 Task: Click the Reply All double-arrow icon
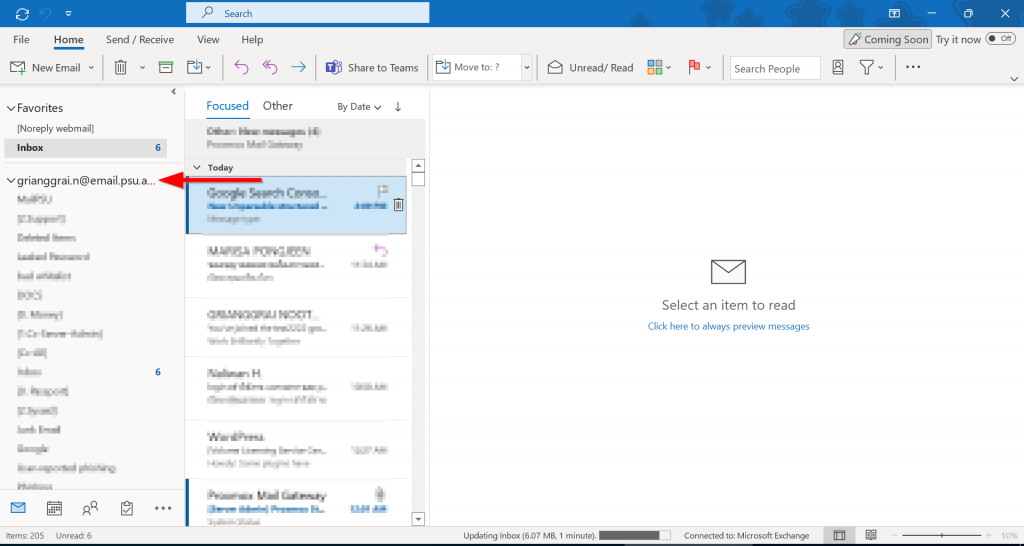pyautogui.click(x=270, y=67)
